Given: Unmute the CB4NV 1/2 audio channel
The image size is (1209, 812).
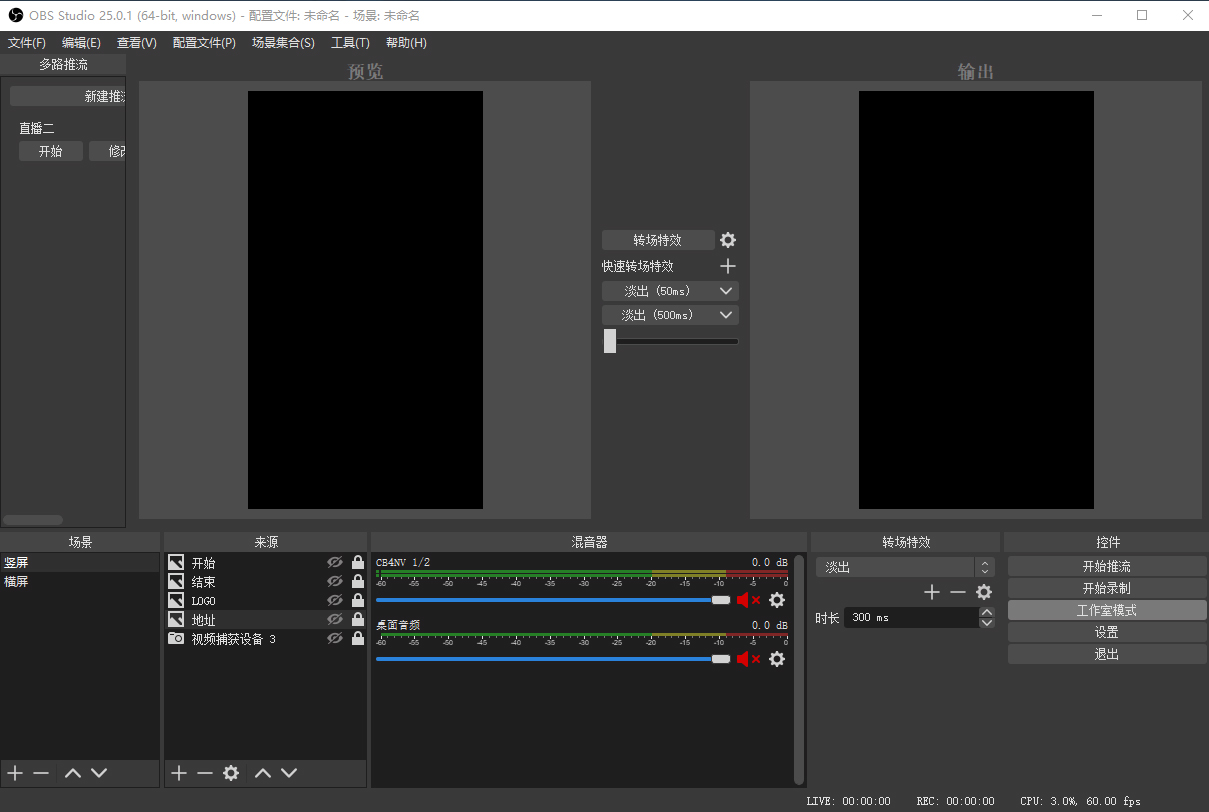Looking at the screenshot, I should coord(748,600).
